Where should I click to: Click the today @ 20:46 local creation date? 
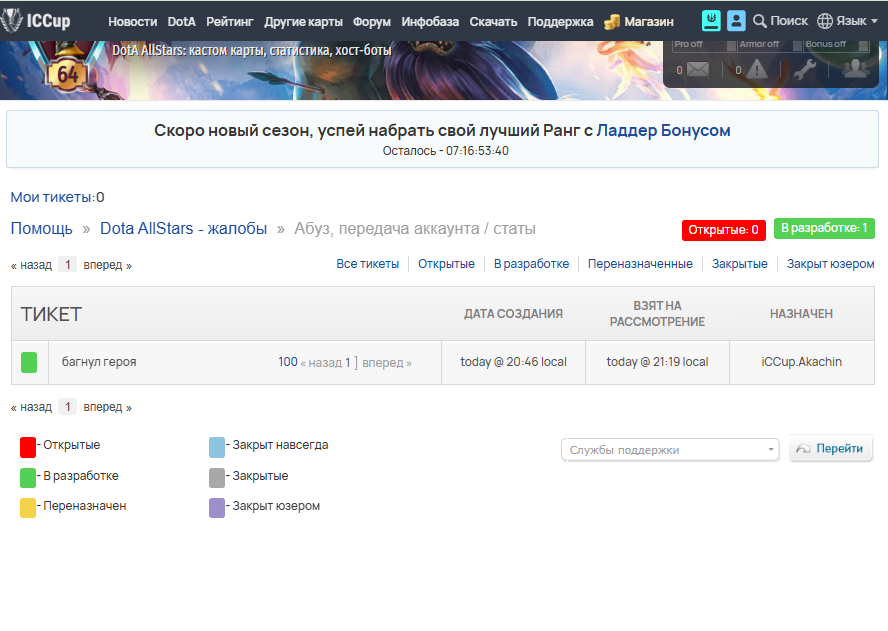pos(513,362)
